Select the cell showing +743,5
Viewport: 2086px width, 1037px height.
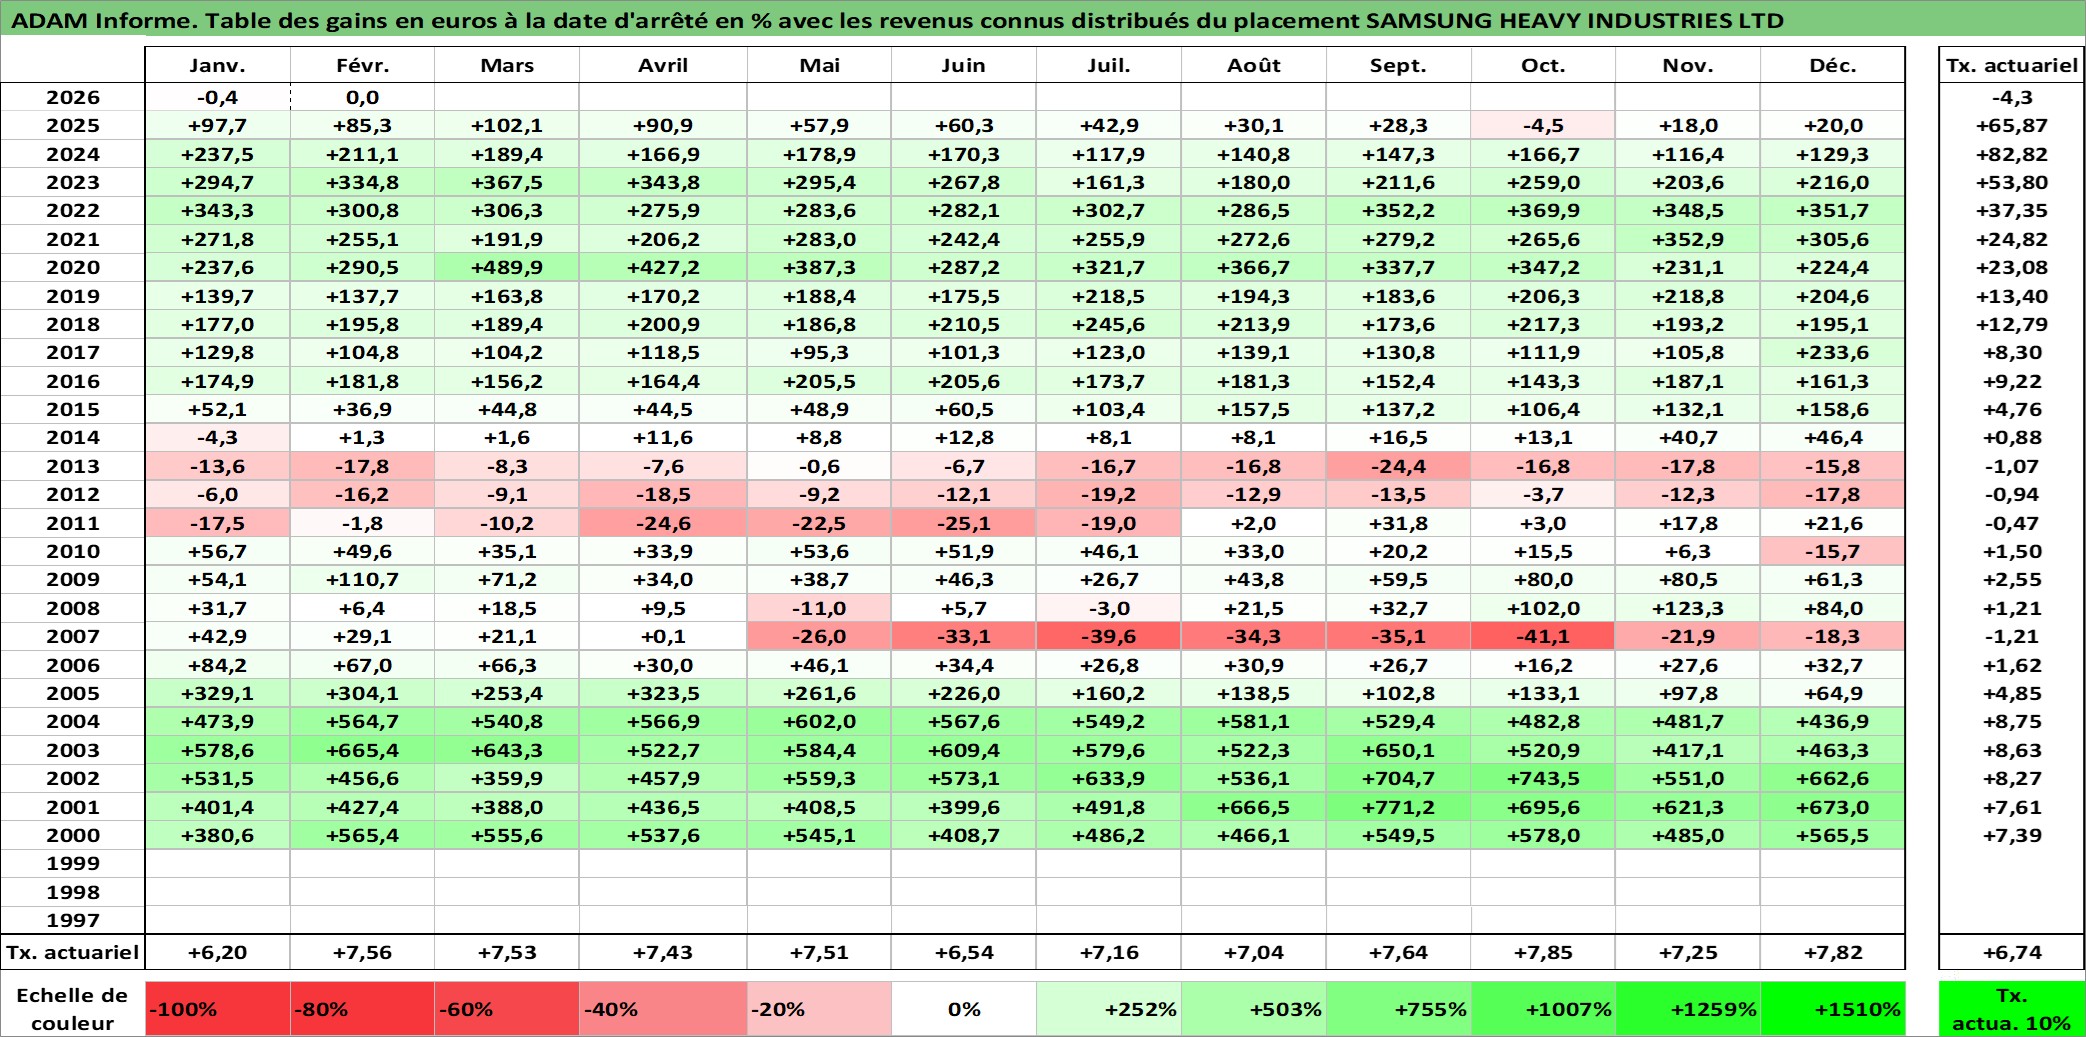1543,778
